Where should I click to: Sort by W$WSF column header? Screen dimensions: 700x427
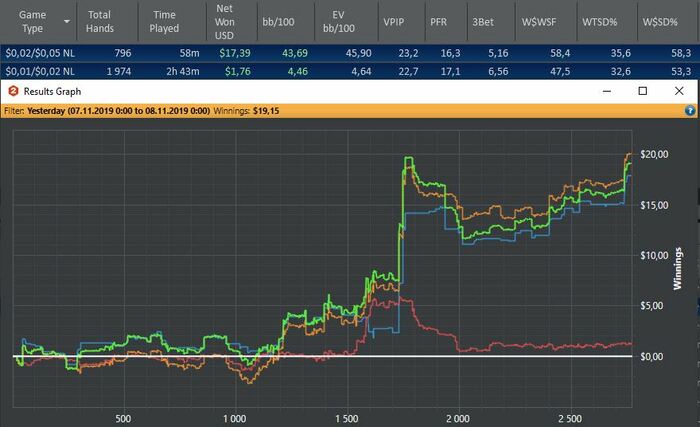click(539, 22)
